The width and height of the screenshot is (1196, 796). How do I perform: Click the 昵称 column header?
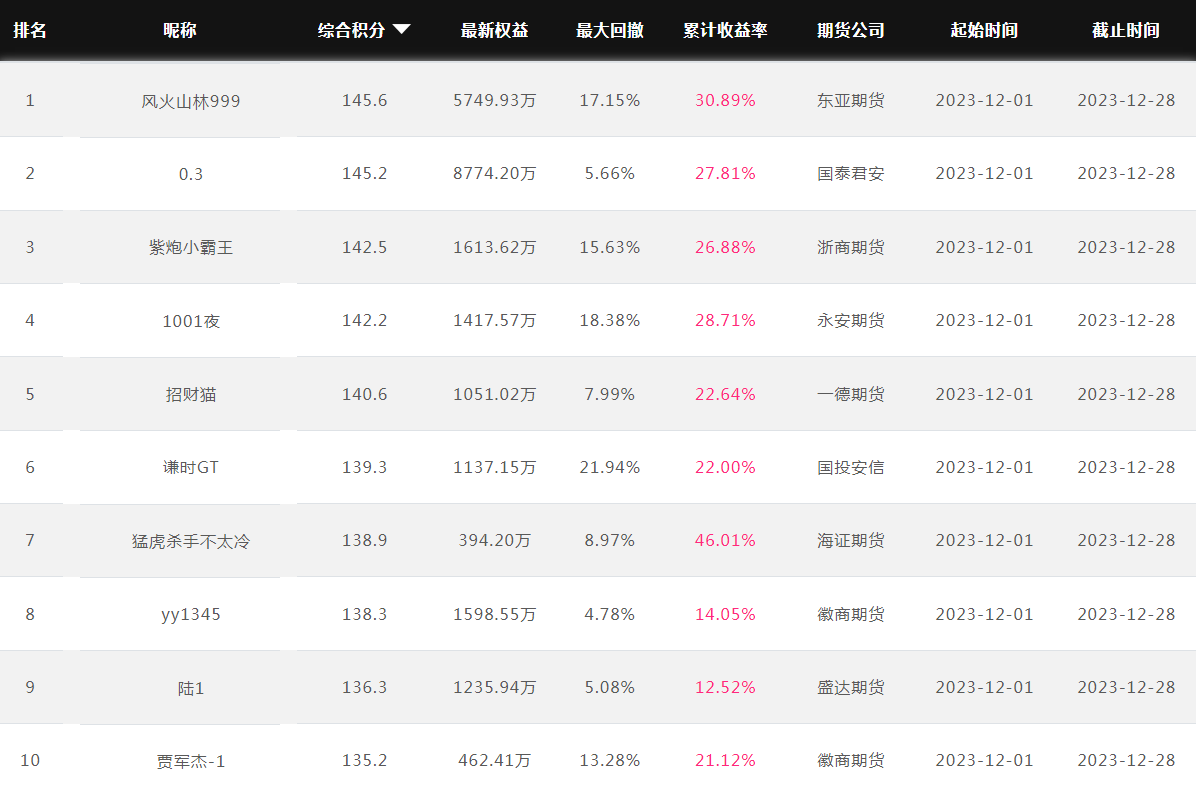(179, 30)
